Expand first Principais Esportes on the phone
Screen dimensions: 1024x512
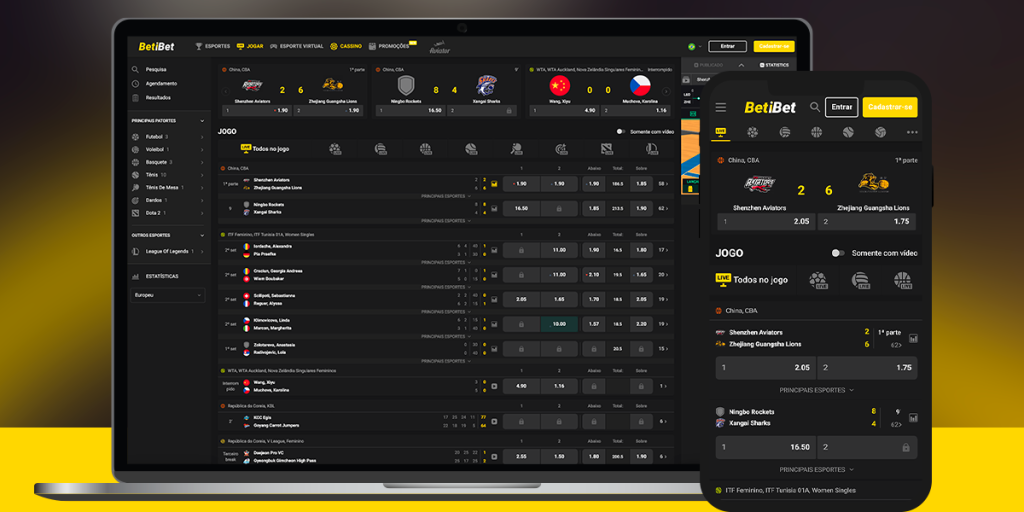pyautogui.click(x=816, y=390)
